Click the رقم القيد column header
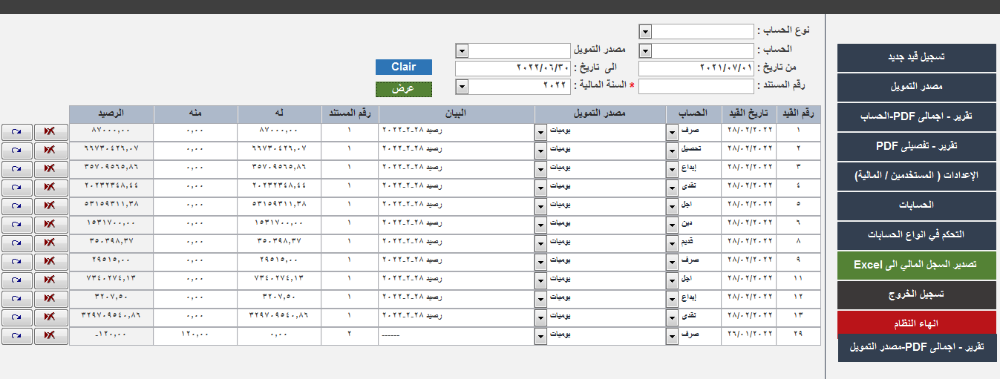Viewport: 1000px width, 379px height. (798, 114)
